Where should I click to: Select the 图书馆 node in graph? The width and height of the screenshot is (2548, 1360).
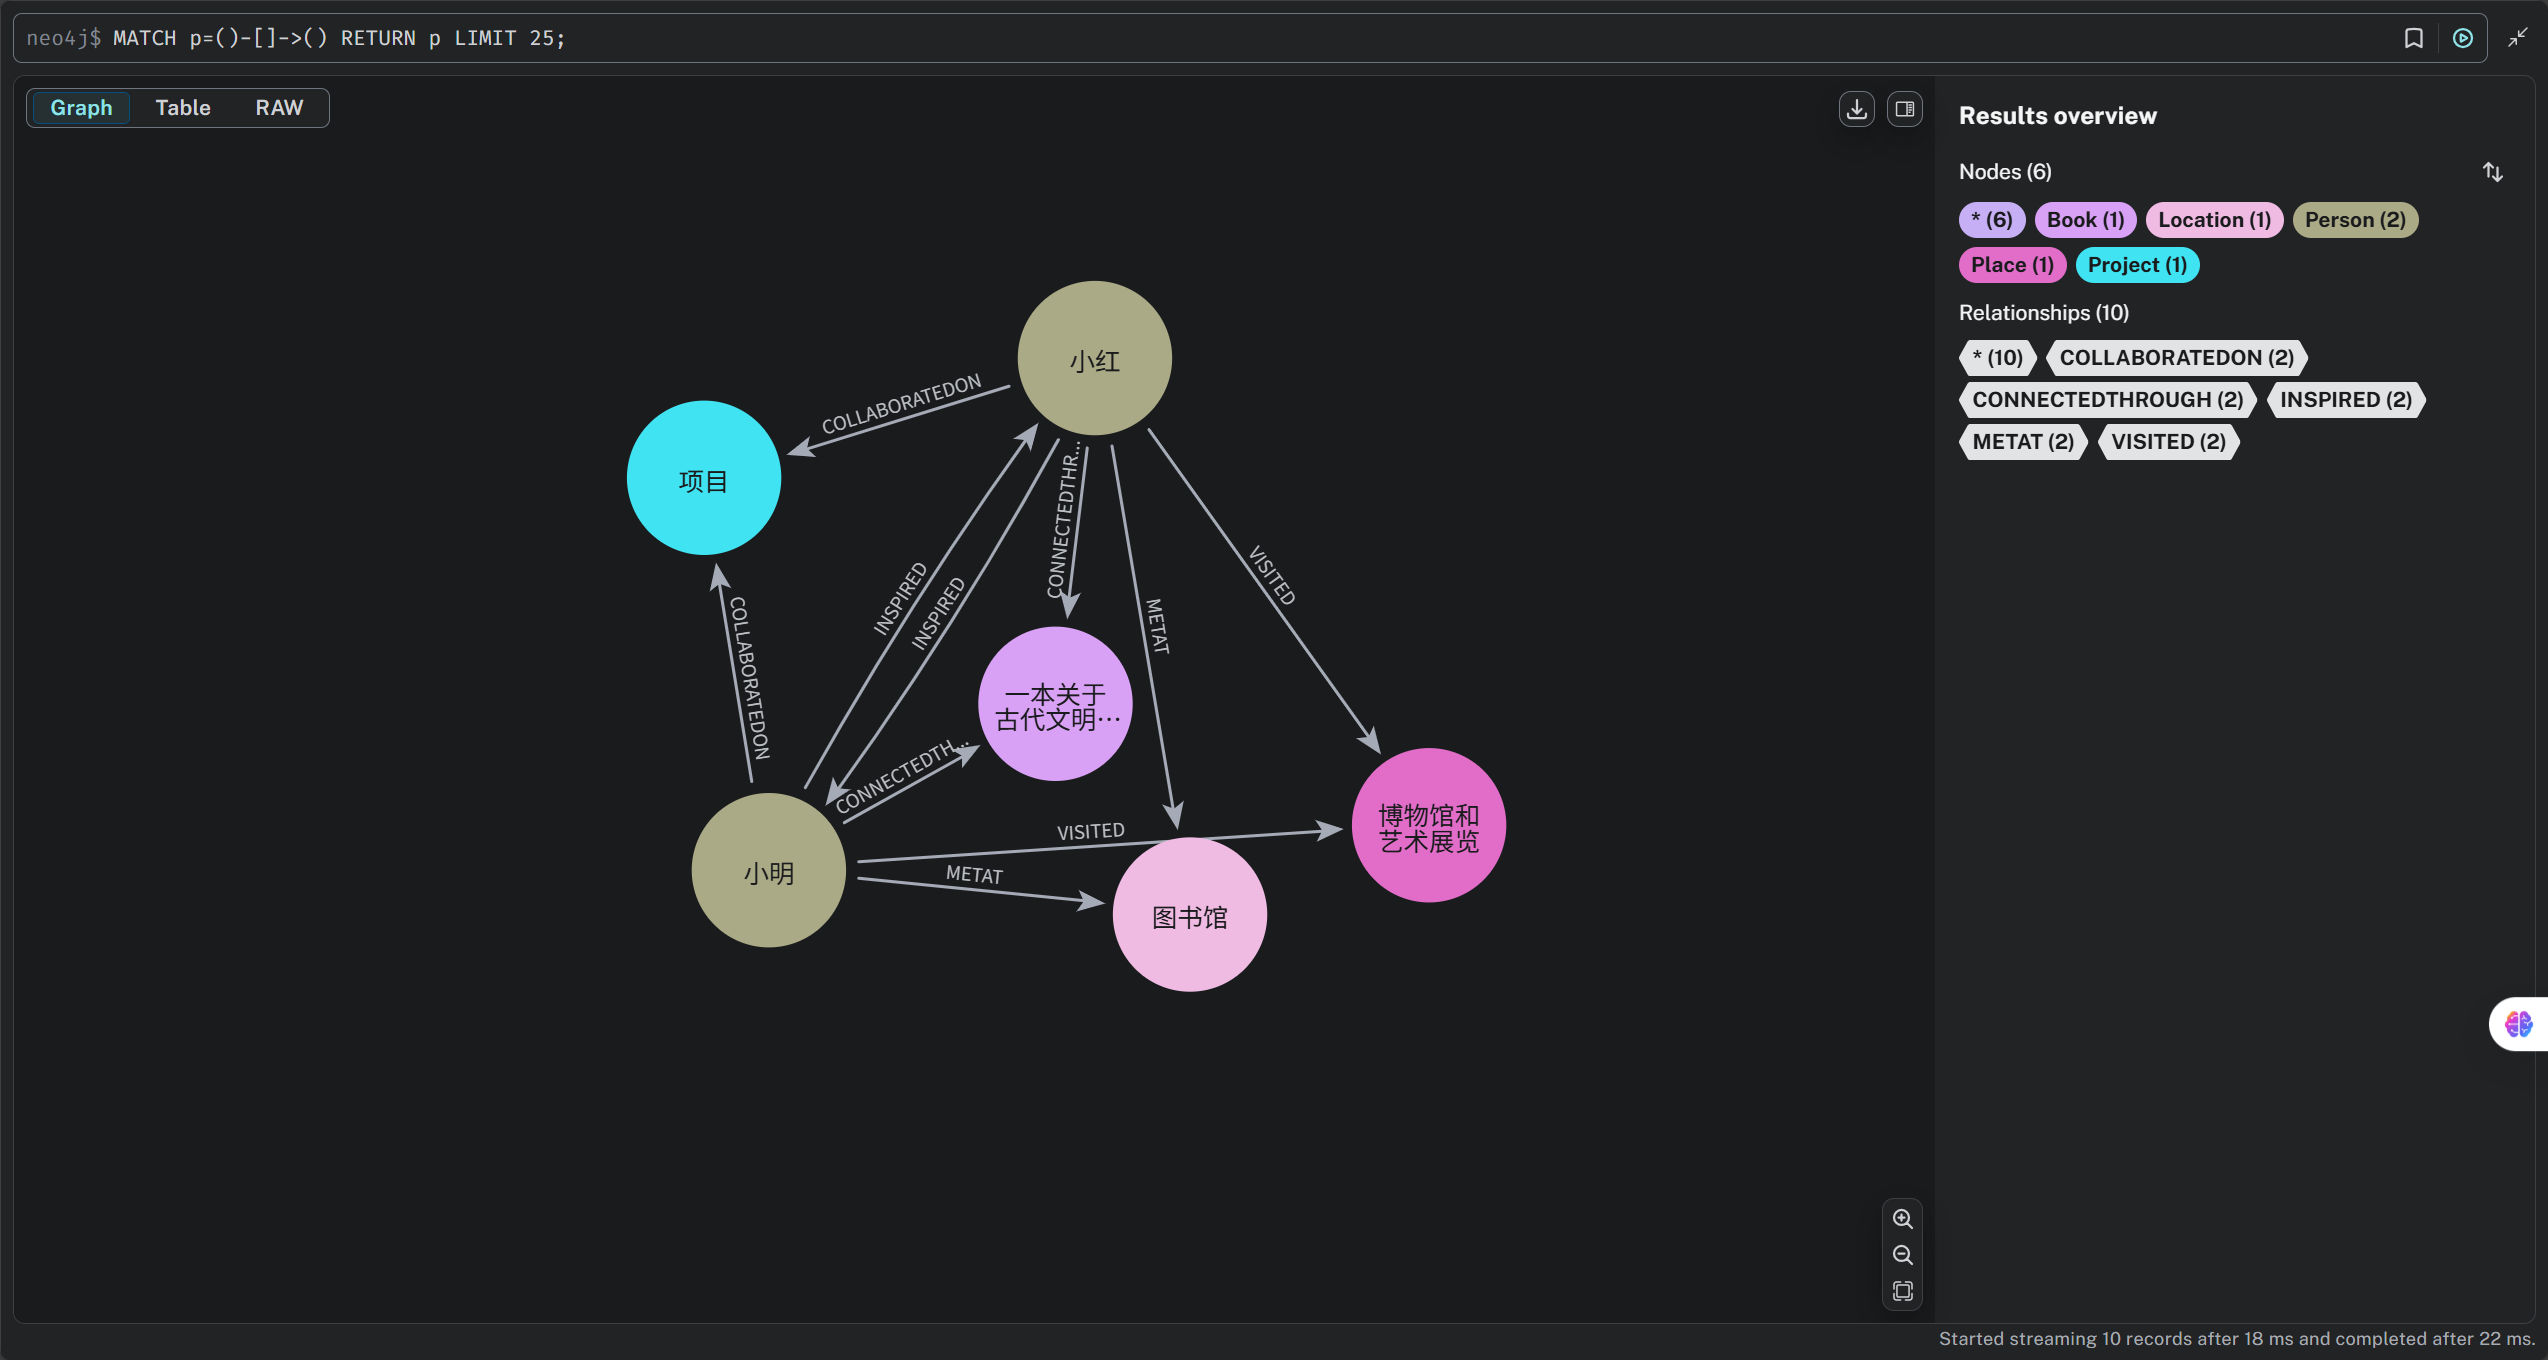click(1189, 915)
